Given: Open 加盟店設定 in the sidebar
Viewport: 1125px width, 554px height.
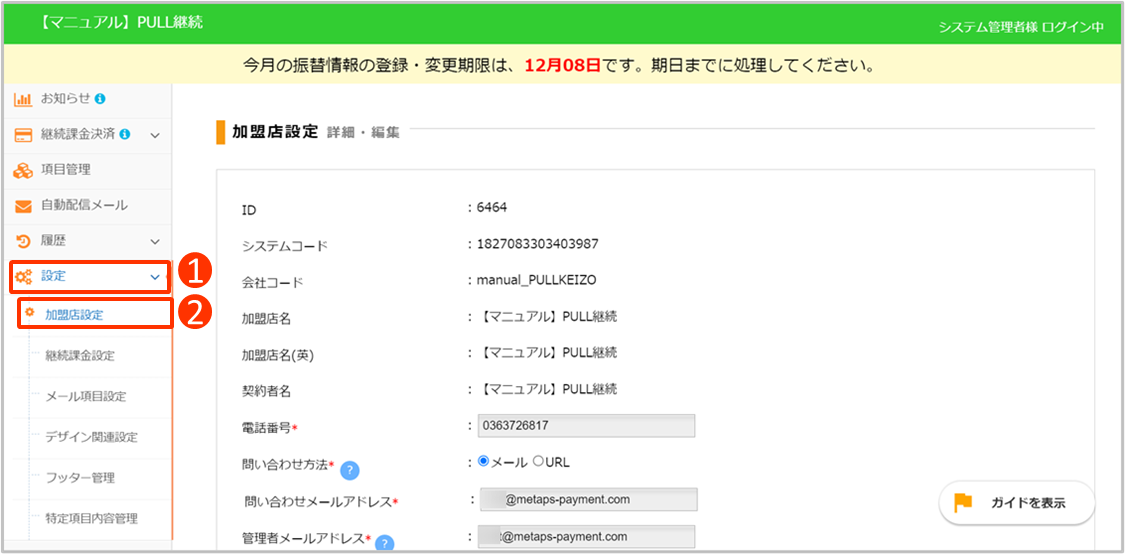Looking at the screenshot, I should [x=74, y=314].
